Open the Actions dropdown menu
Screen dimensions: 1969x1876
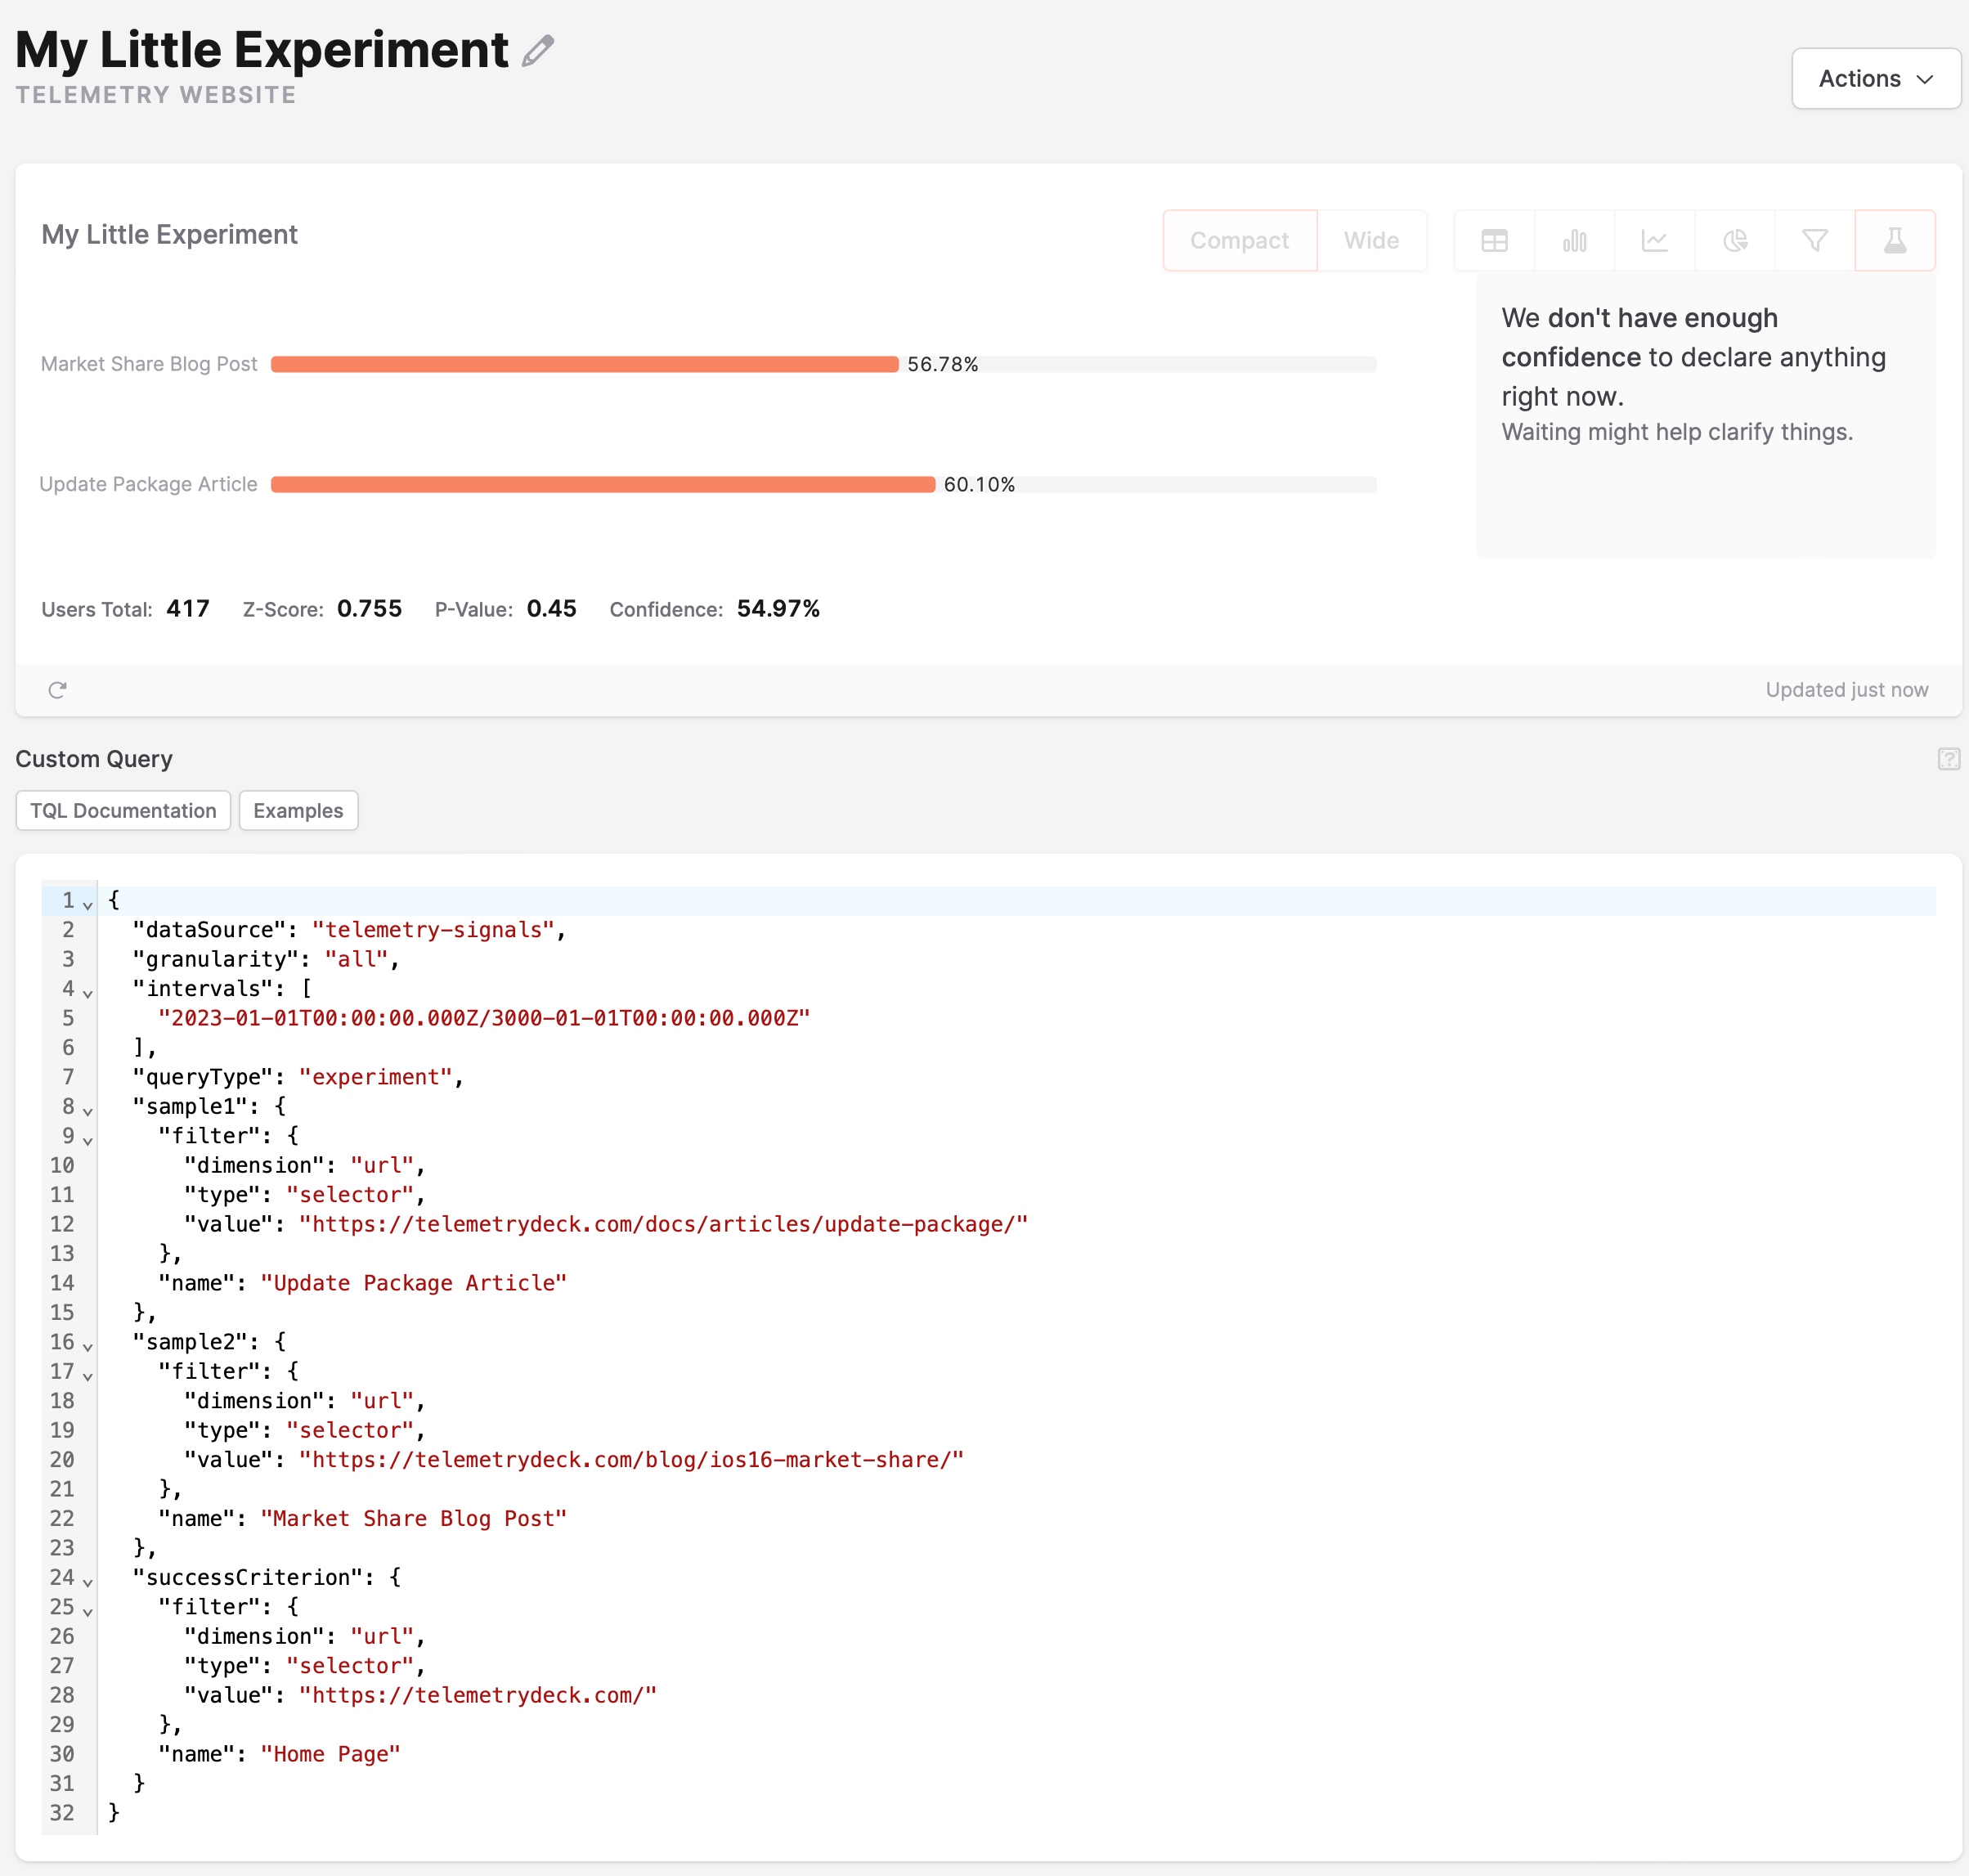coord(1875,78)
